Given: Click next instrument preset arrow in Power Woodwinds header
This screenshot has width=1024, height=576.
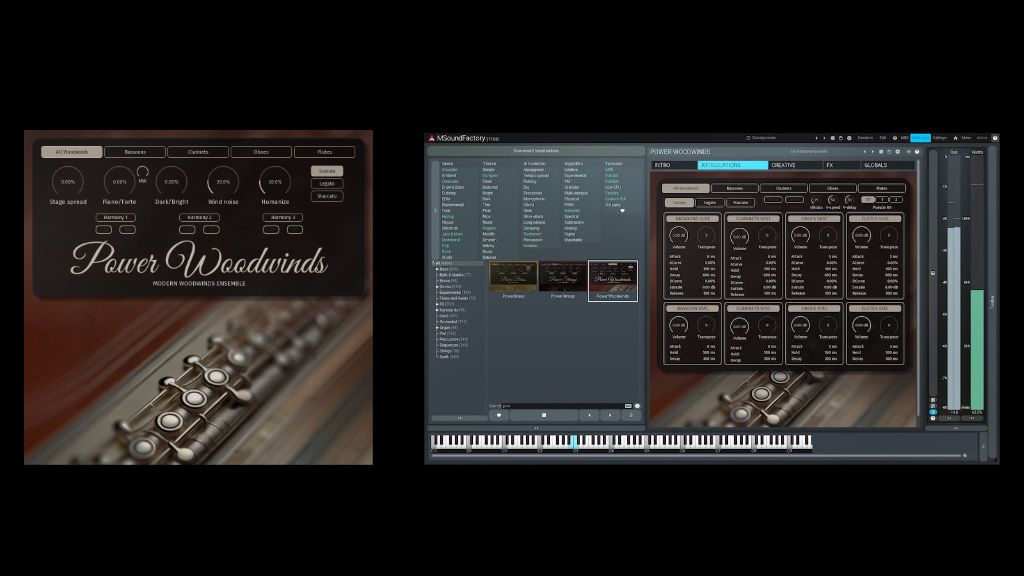Looking at the screenshot, I should tap(872, 152).
